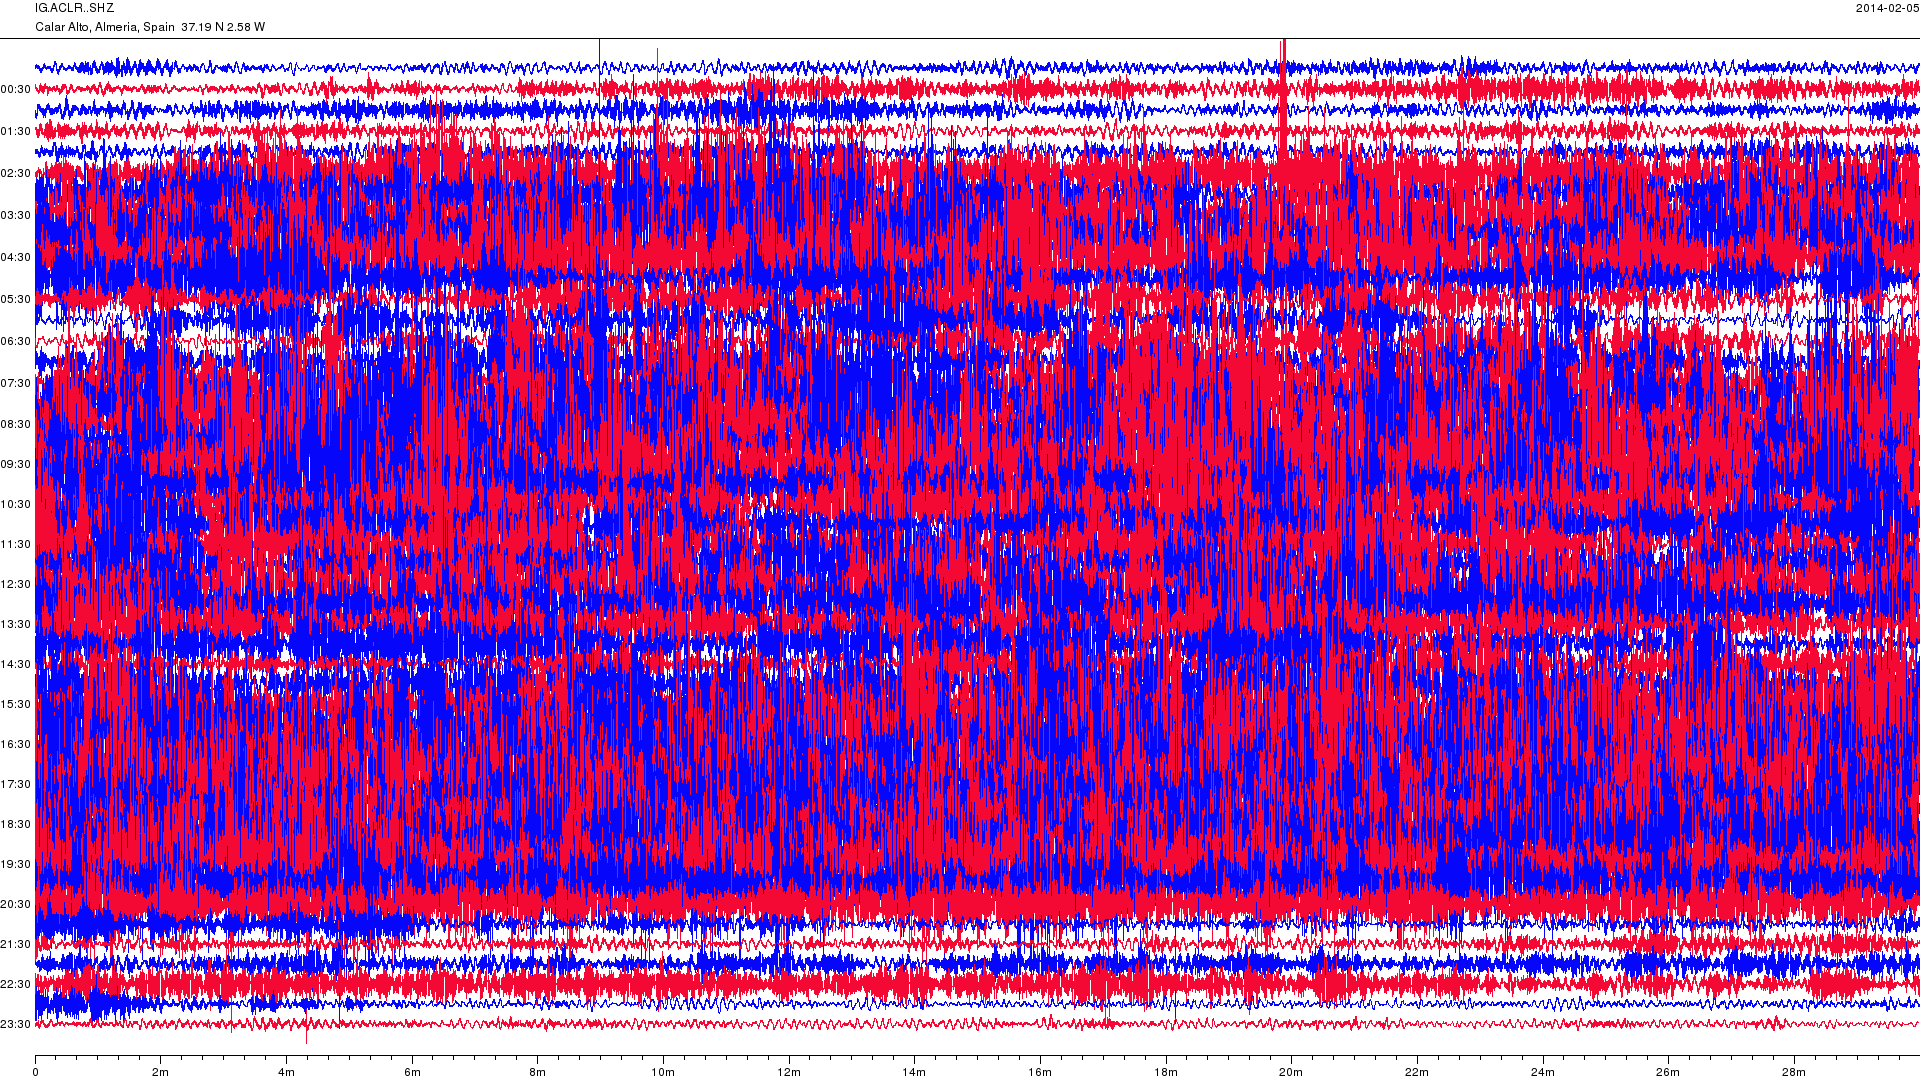Click the 07:30 time label
Screen dimensions: 1920x1080
pyautogui.click(x=16, y=384)
